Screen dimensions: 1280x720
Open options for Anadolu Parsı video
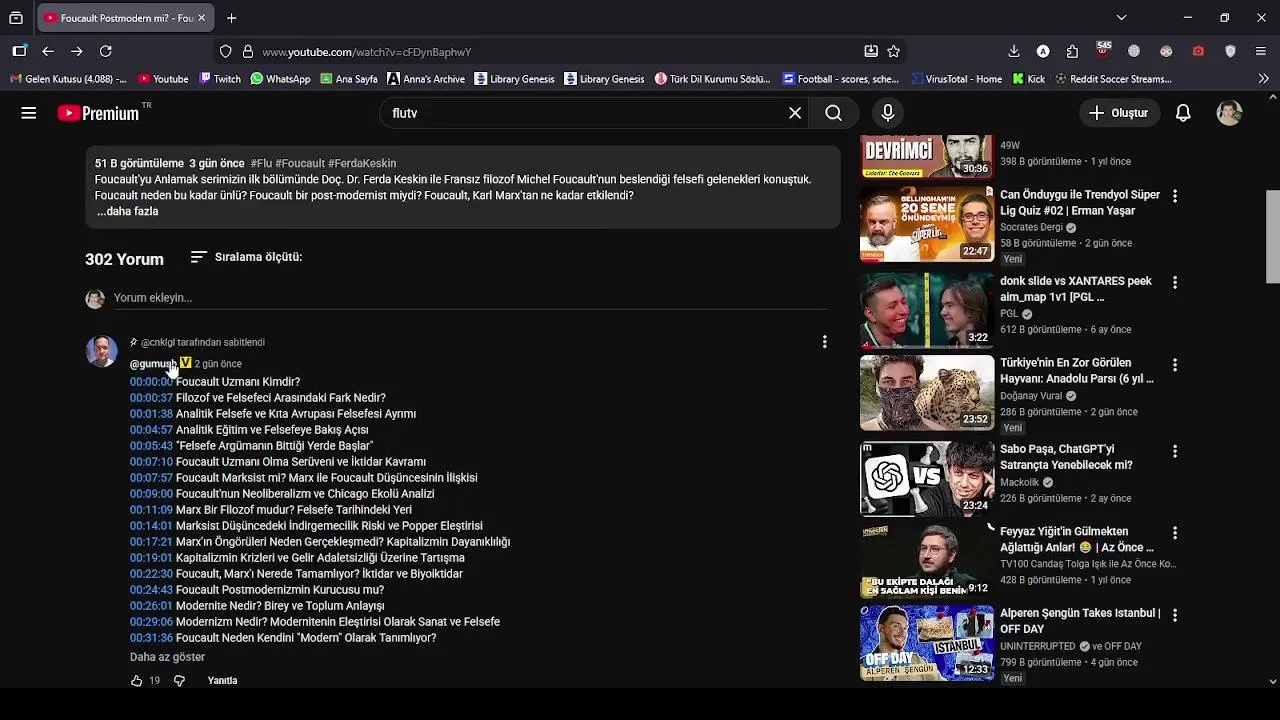pos(1175,365)
